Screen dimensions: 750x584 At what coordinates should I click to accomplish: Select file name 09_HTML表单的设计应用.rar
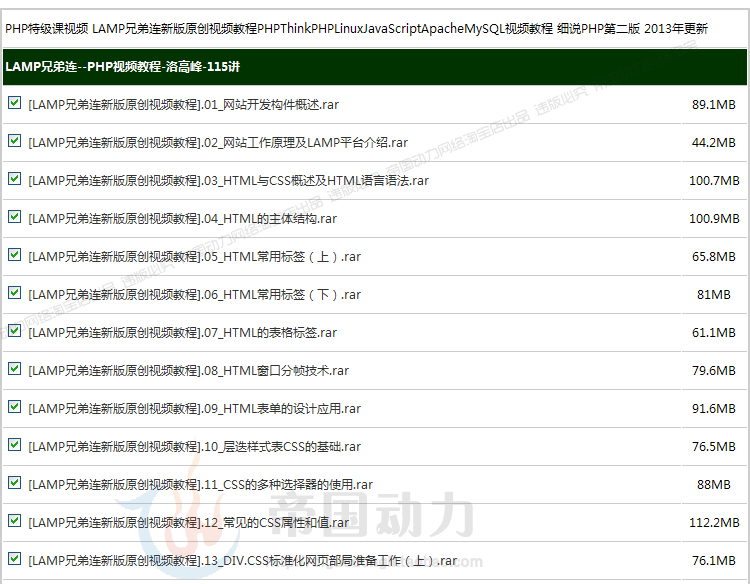pyautogui.click(x=195, y=408)
